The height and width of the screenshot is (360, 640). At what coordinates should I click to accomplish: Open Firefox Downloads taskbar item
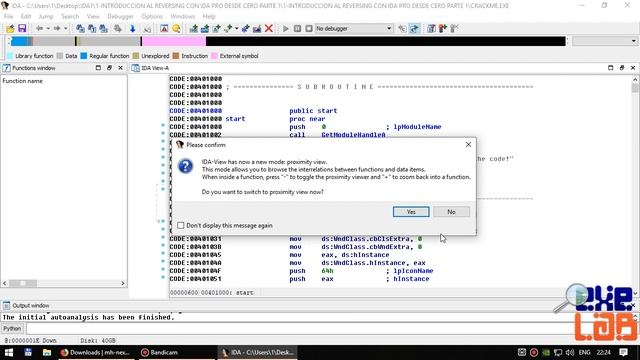pos(96,352)
